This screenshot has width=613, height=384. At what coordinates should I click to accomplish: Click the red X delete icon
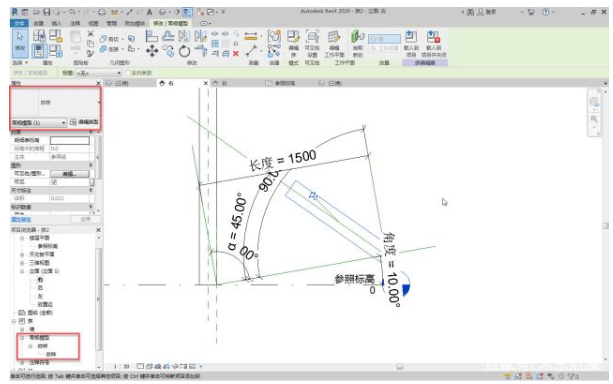(x=236, y=54)
